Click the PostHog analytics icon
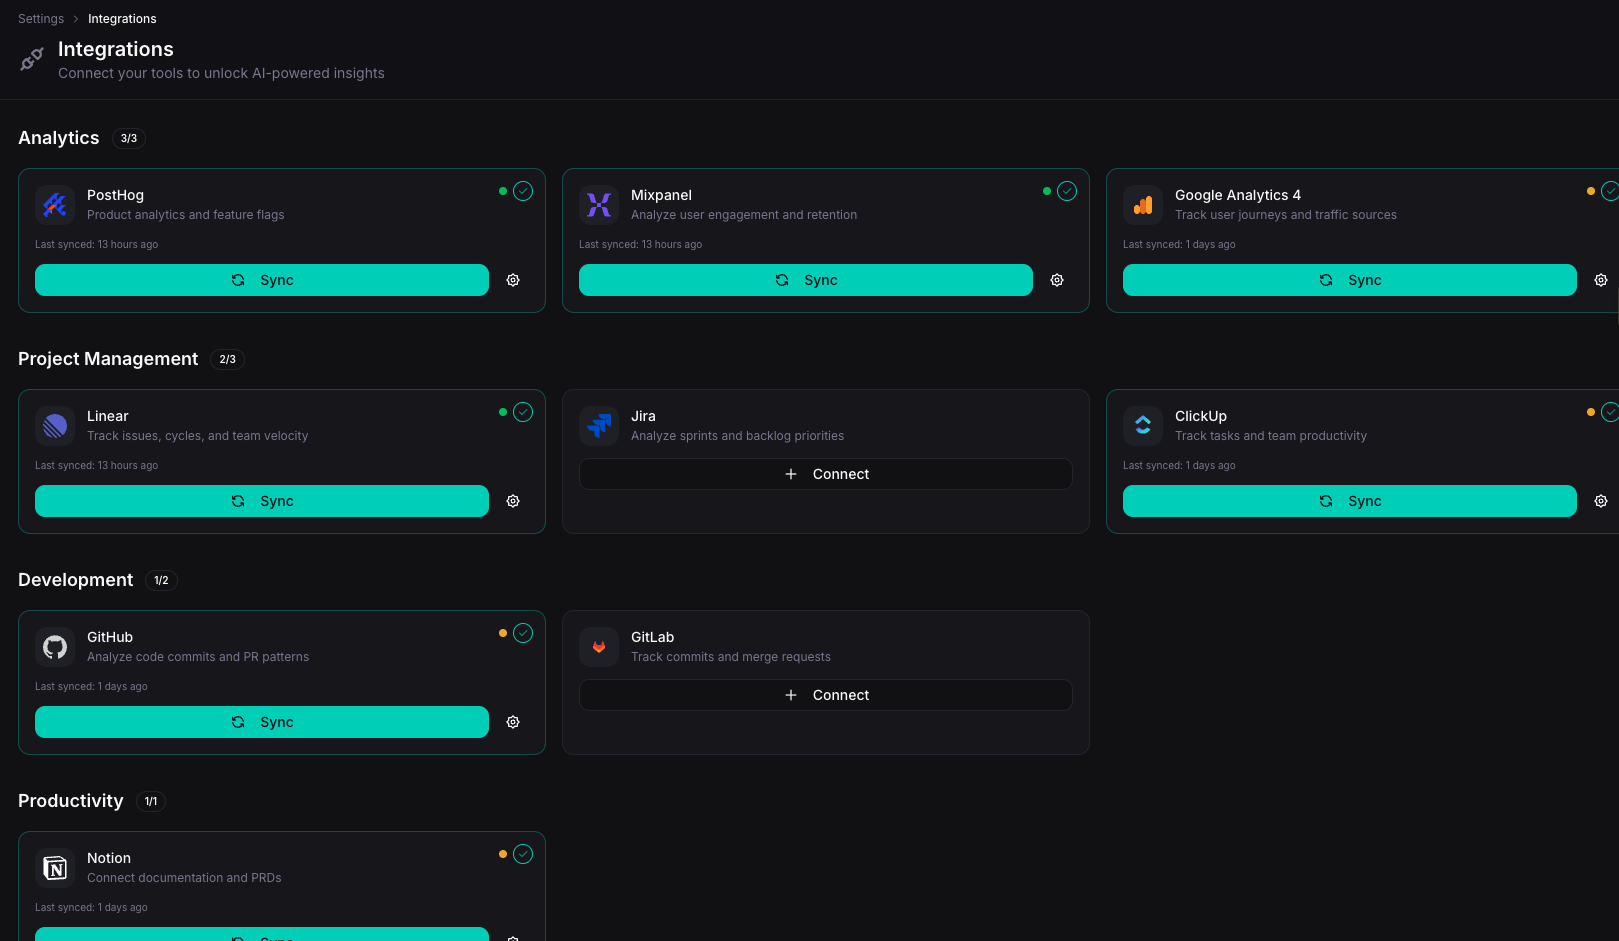This screenshot has height=941, width=1619. (55, 205)
